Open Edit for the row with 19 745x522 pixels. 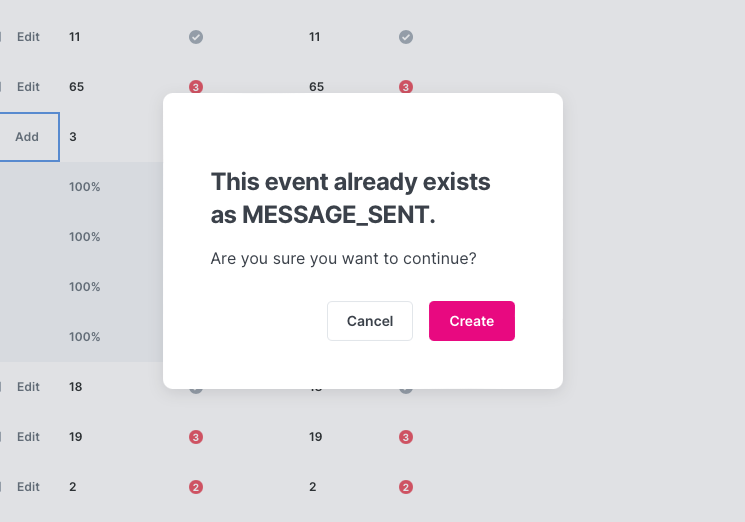point(28,437)
